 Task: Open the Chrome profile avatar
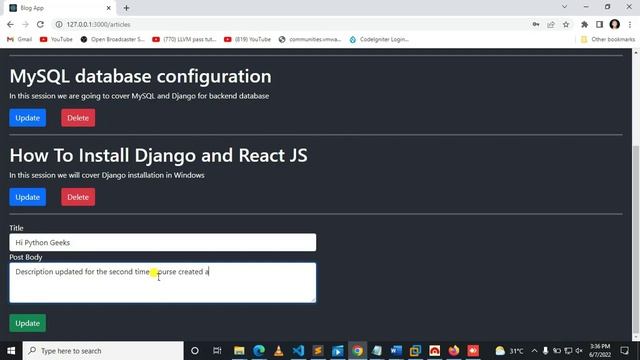(x=615, y=24)
